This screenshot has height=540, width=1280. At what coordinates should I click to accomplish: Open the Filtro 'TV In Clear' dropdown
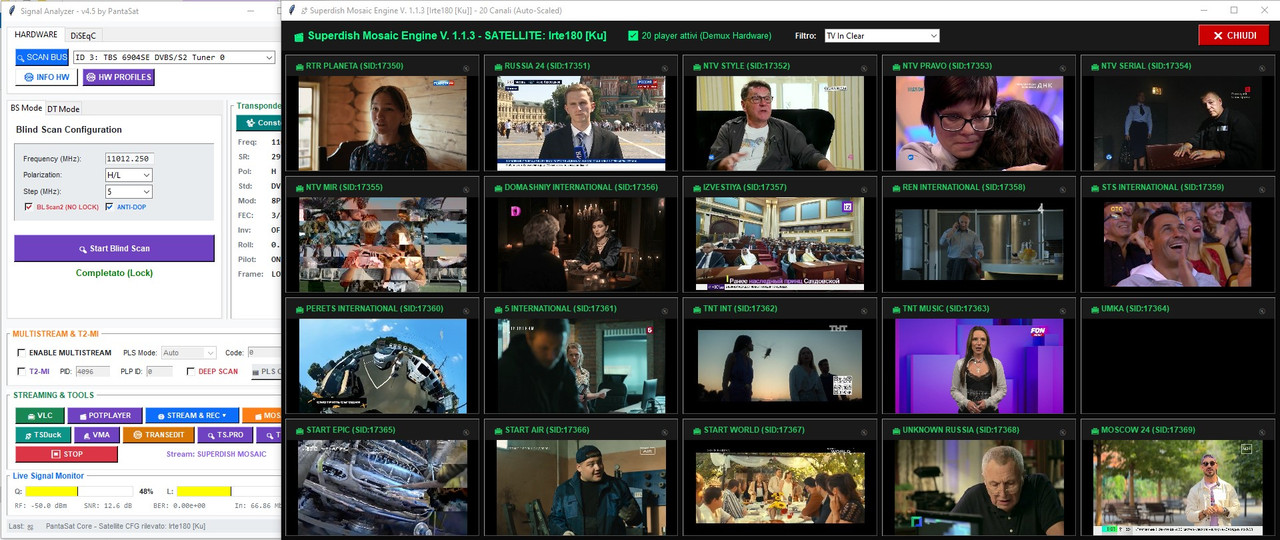882,36
